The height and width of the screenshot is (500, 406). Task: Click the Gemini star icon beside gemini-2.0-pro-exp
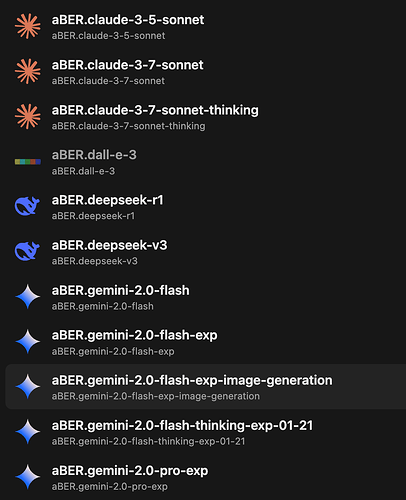click(28, 477)
